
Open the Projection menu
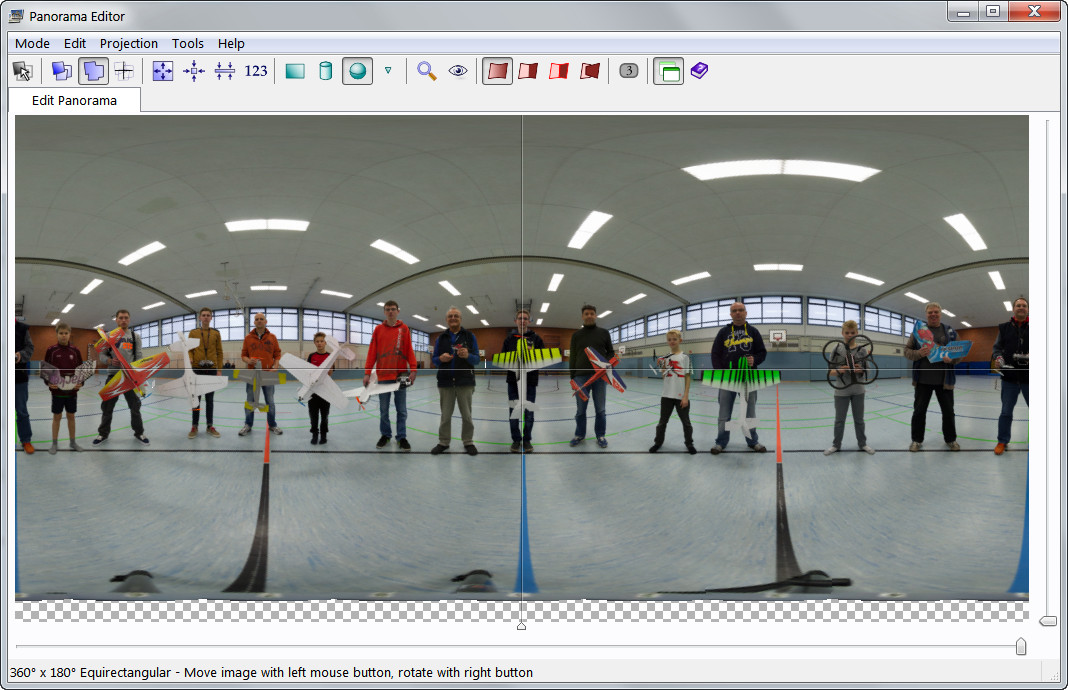tap(128, 43)
